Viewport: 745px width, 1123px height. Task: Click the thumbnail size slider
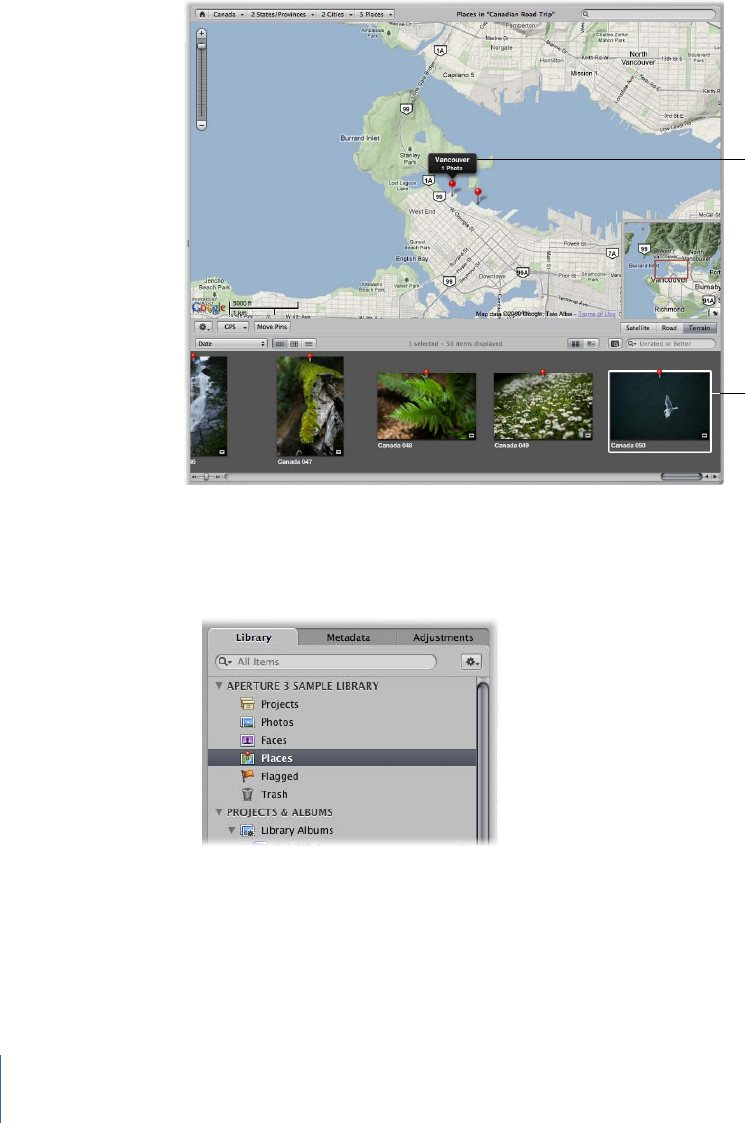click(x=207, y=476)
